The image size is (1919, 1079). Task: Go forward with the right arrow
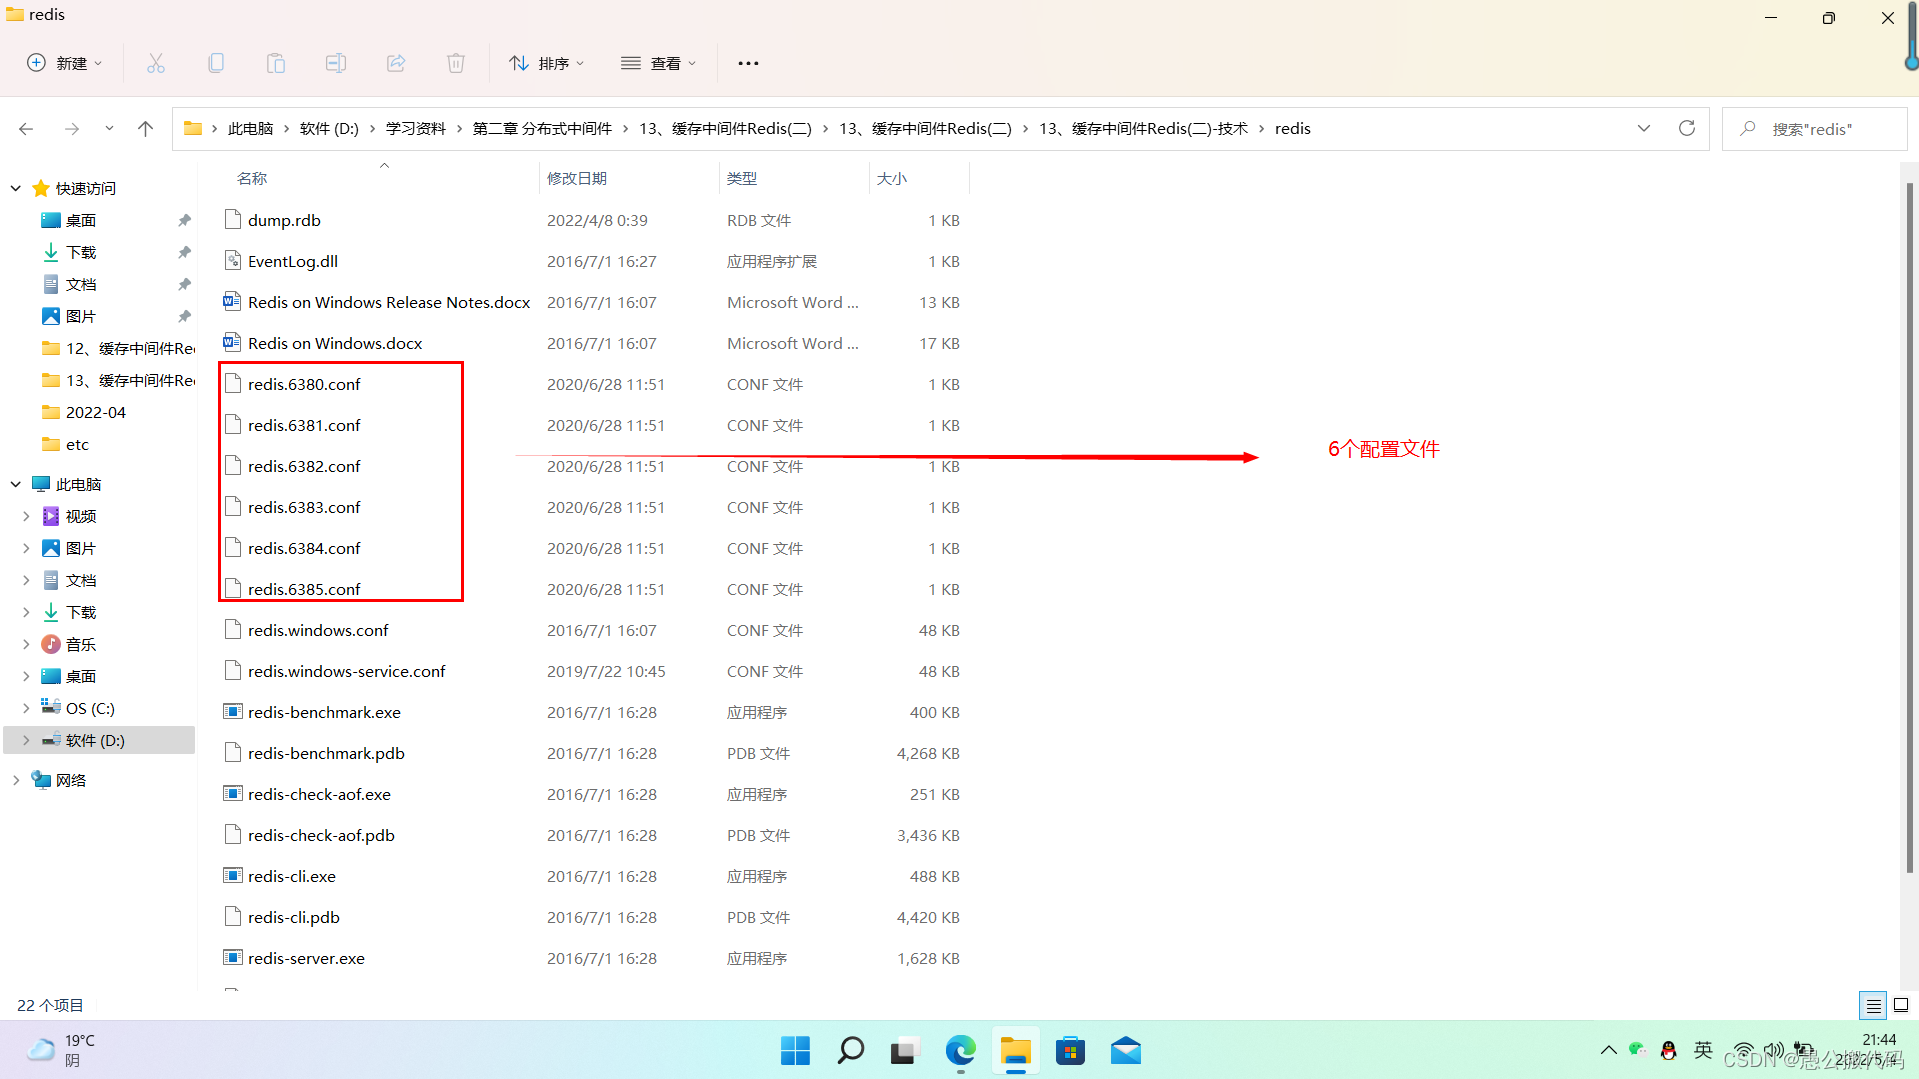72,129
